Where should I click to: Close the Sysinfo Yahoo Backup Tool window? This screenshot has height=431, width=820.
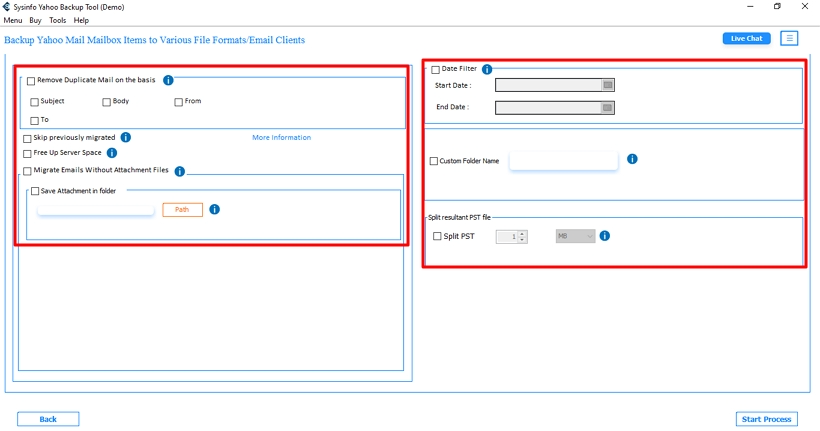805,7
